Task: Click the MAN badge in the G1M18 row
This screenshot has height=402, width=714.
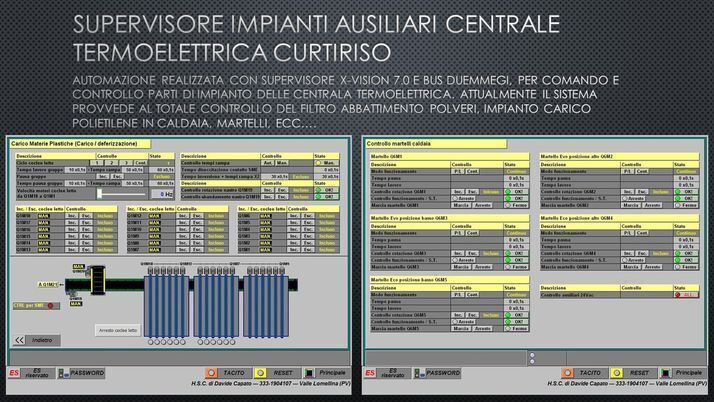Action: tap(44, 216)
